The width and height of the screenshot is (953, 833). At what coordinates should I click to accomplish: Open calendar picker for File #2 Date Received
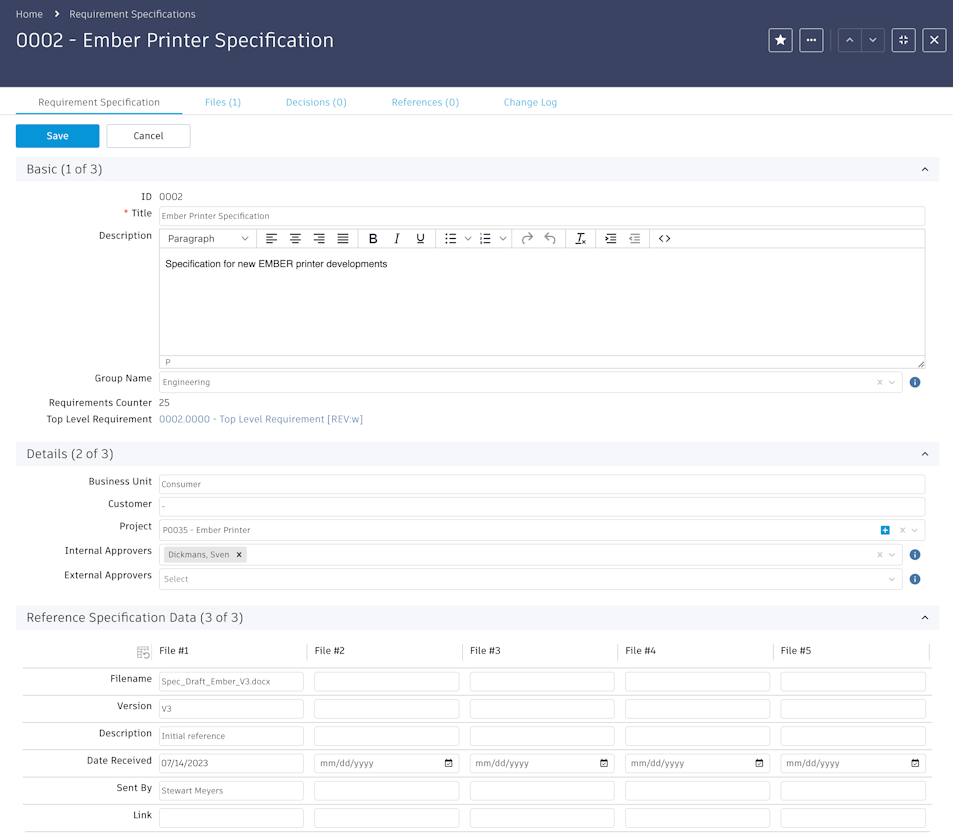coord(449,763)
